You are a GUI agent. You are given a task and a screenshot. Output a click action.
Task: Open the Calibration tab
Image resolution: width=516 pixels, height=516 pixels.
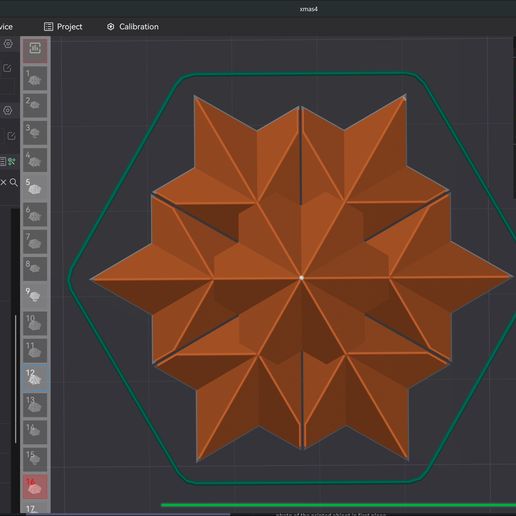tap(132, 27)
